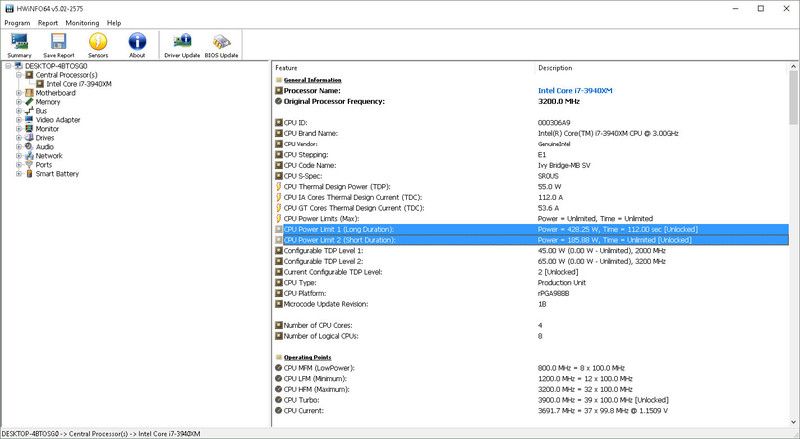Click the scrollbar up arrow
Screen dimensions: 800x439
click(x=793, y=66)
